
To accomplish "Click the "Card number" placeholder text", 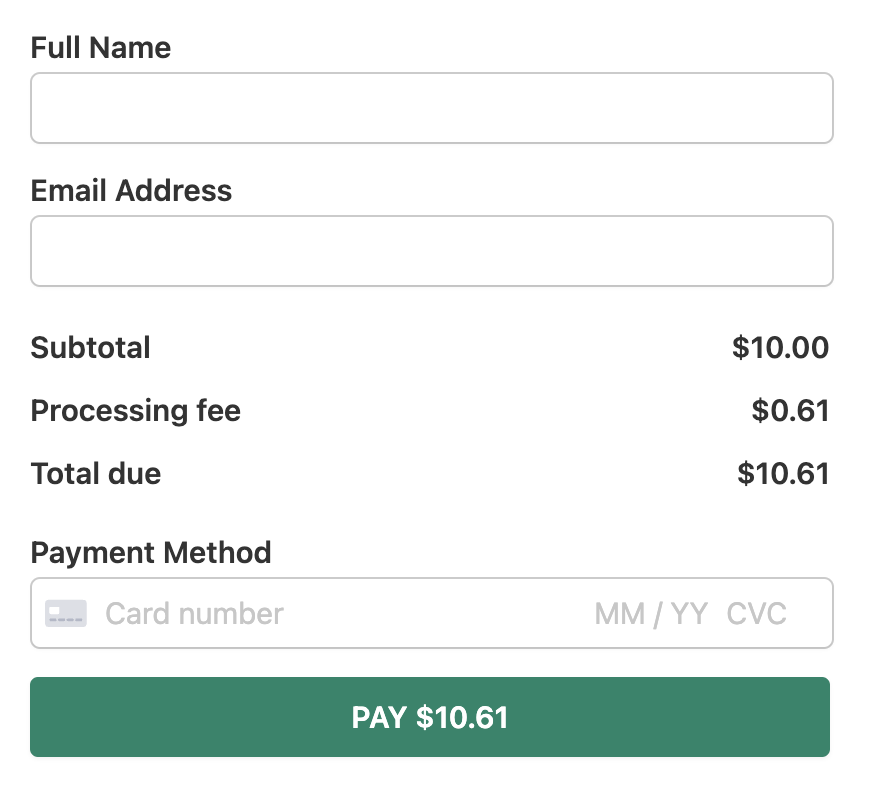I will coord(194,613).
